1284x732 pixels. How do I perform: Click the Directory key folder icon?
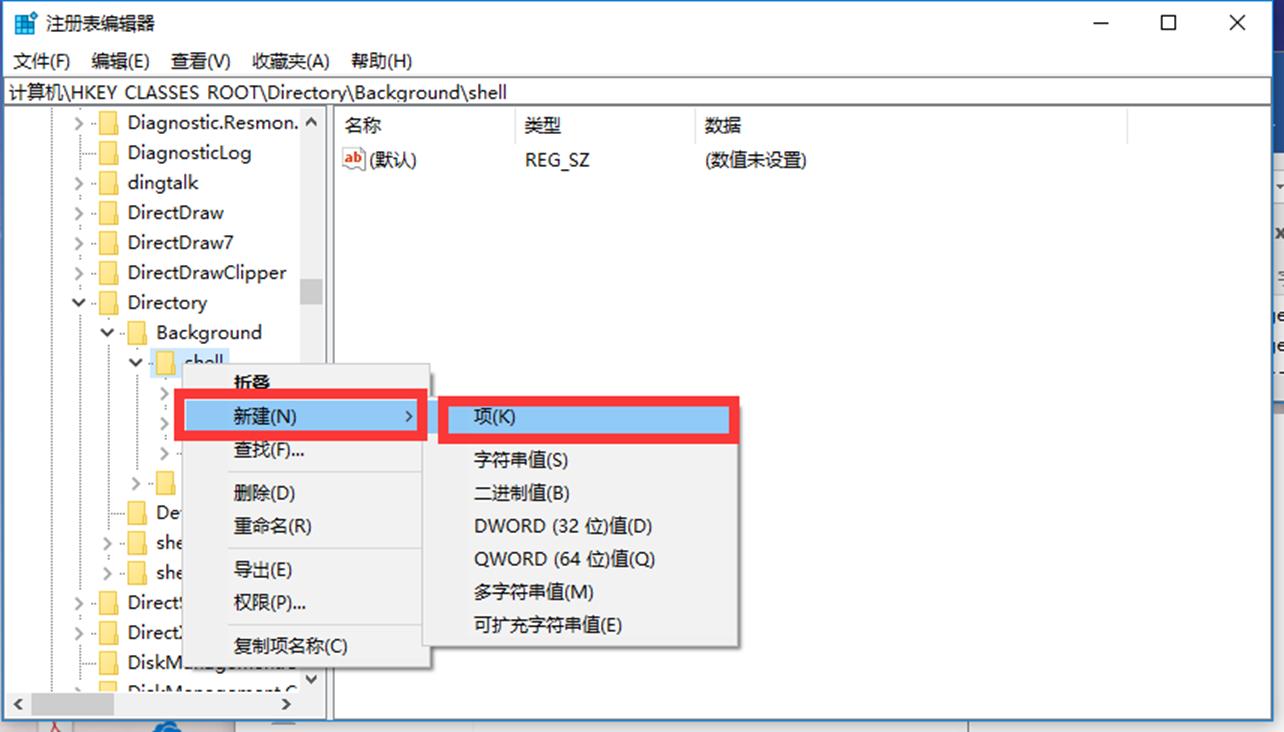(x=110, y=302)
